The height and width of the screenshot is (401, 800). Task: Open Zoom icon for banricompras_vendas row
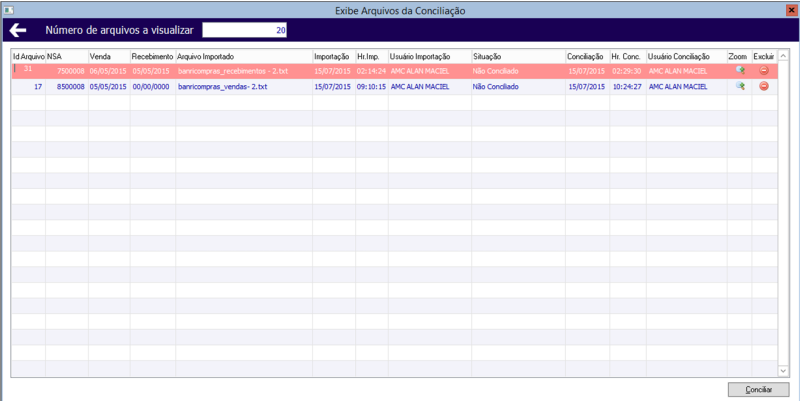click(740, 86)
